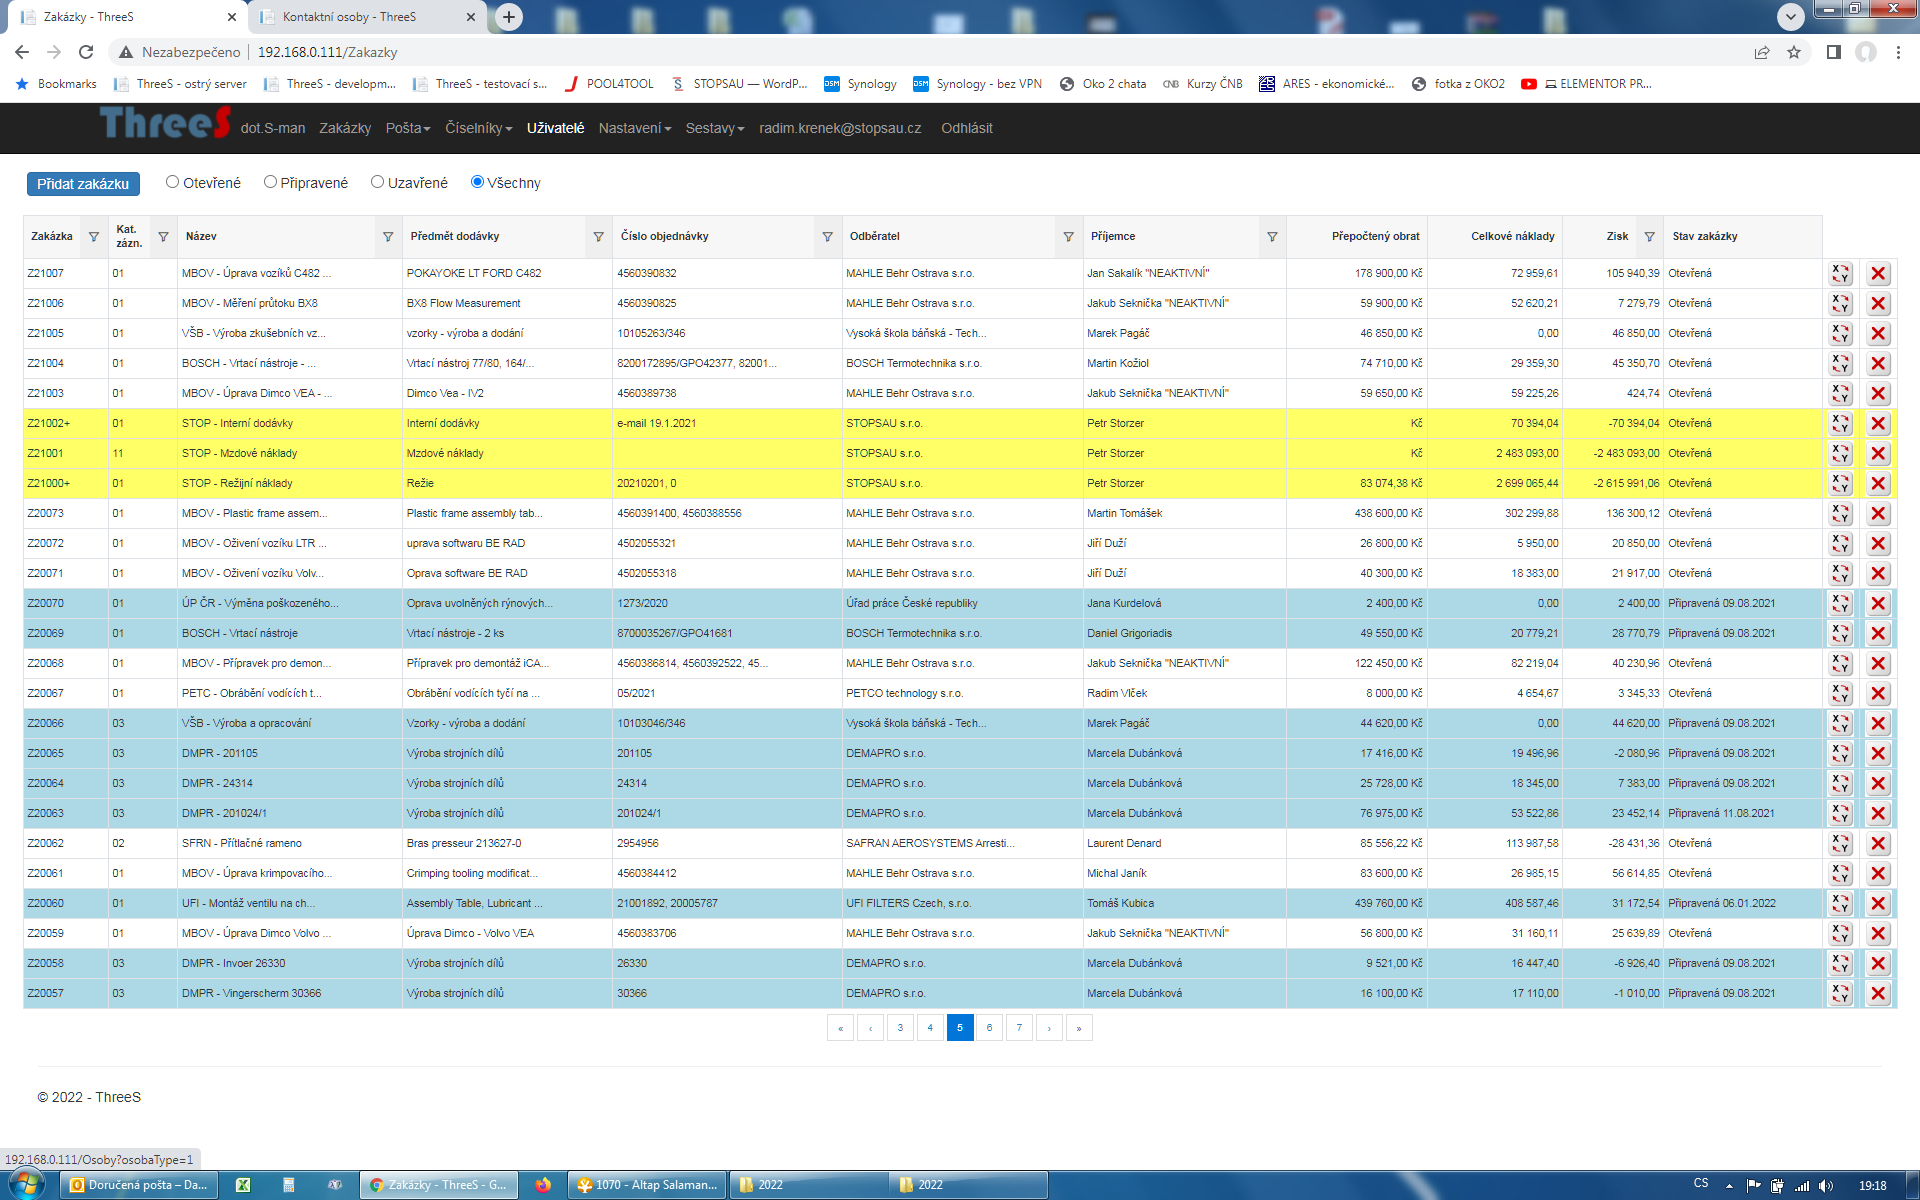Click the edit icon for order Z21007
The width and height of the screenshot is (1920, 1200).
click(x=1841, y=273)
